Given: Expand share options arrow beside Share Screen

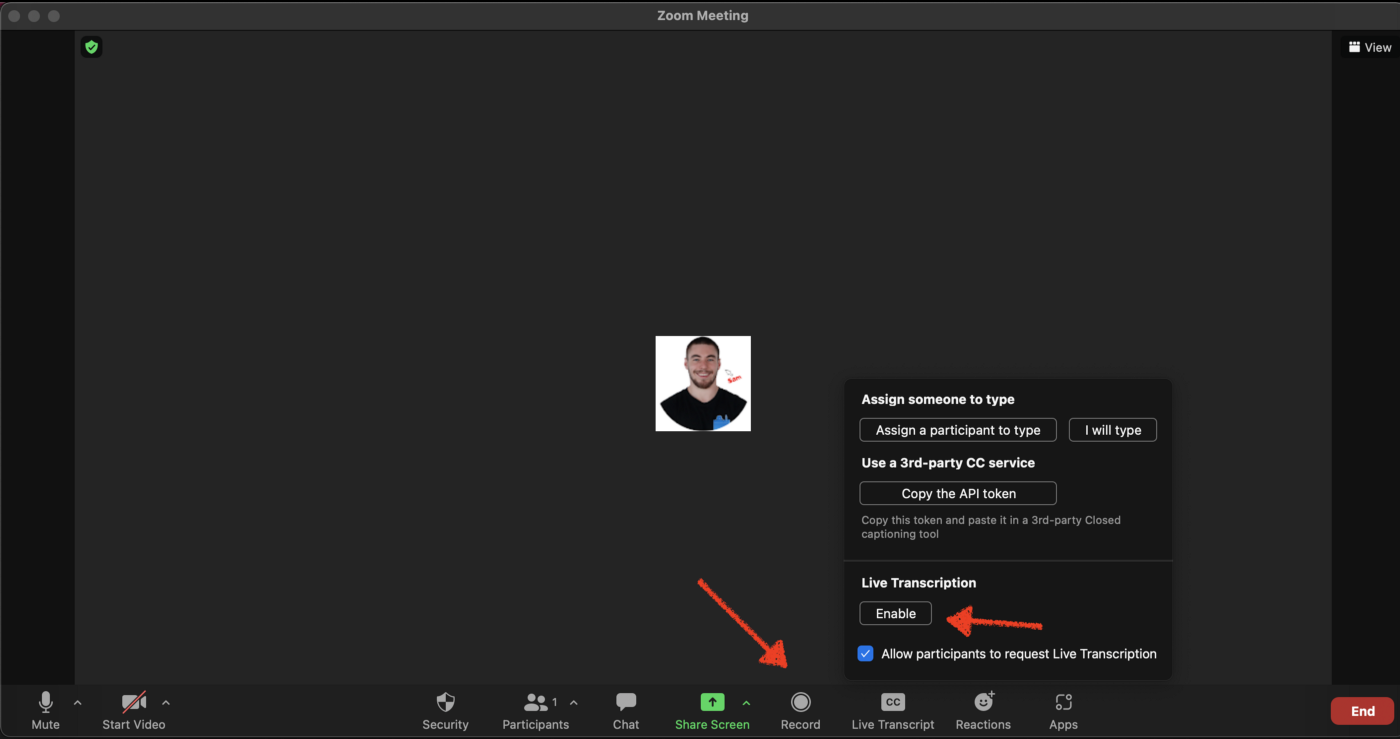Looking at the screenshot, I should (x=746, y=703).
